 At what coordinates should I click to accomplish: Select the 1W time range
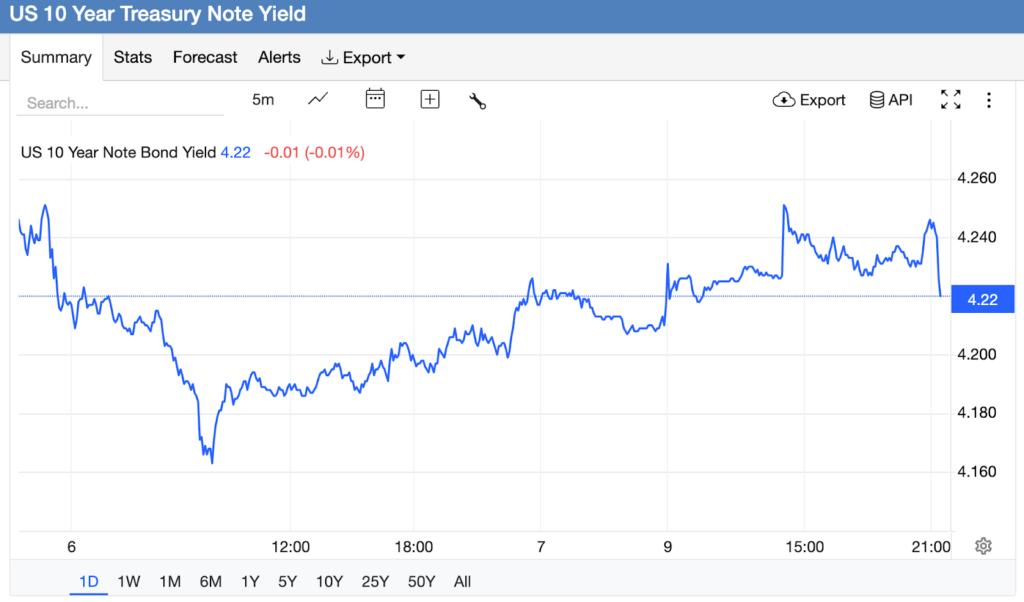[x=128, y=581]
